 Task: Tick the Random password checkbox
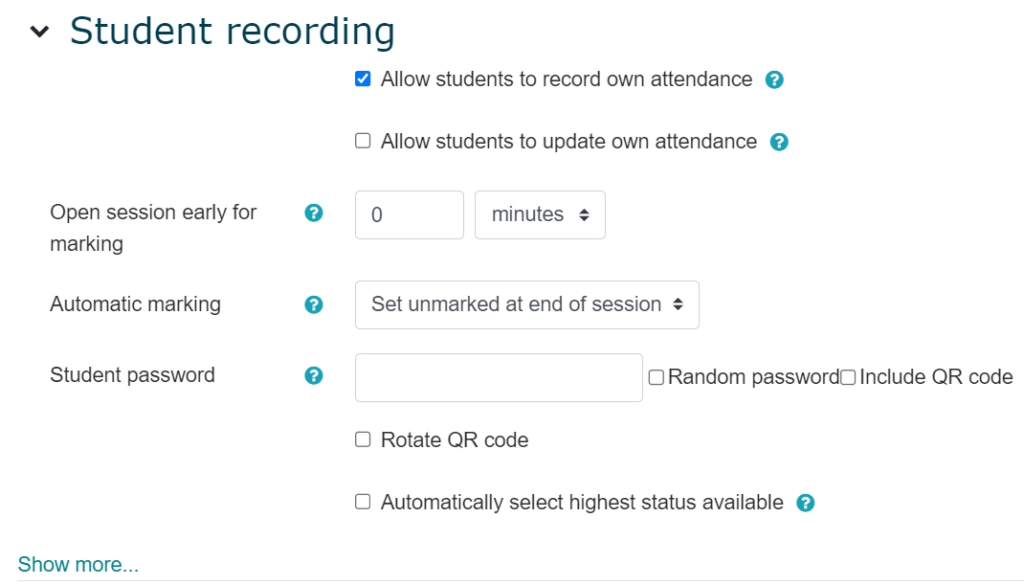[x=656, y=378]
